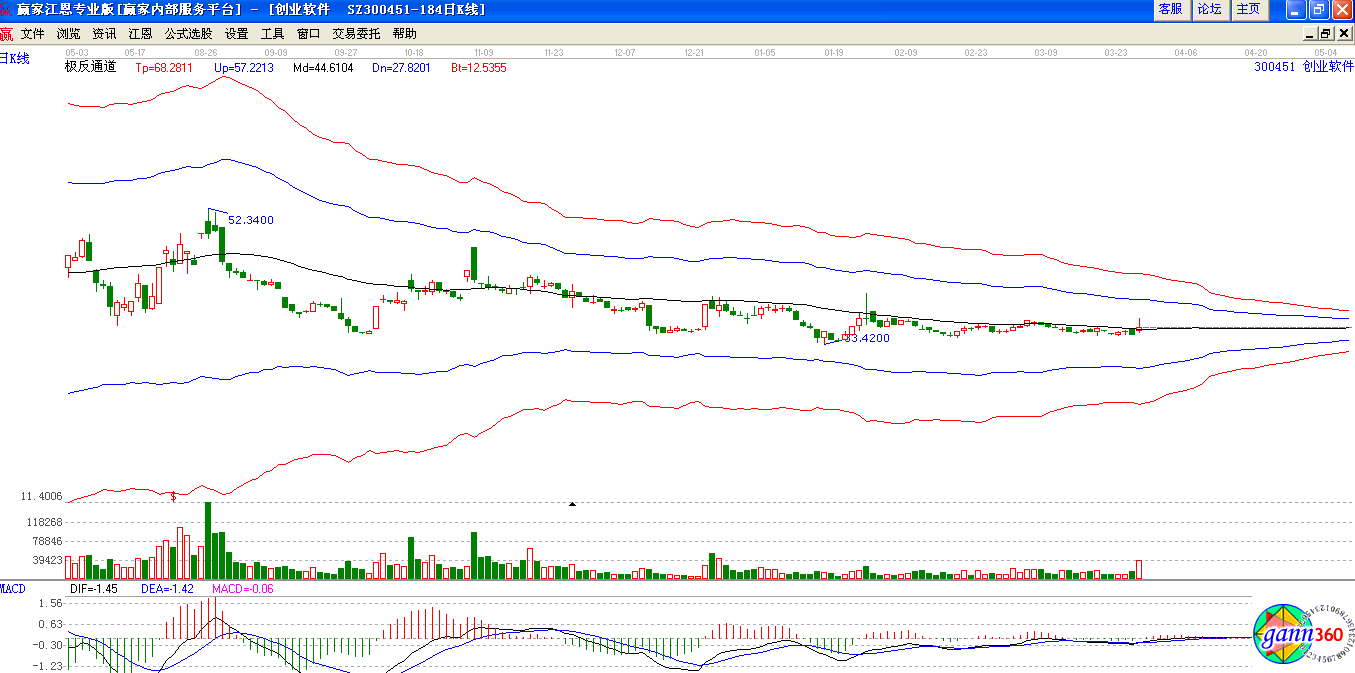This screenshot has width=1355, height=673.
Task: Minimize the main application window
Action: 1296,10
